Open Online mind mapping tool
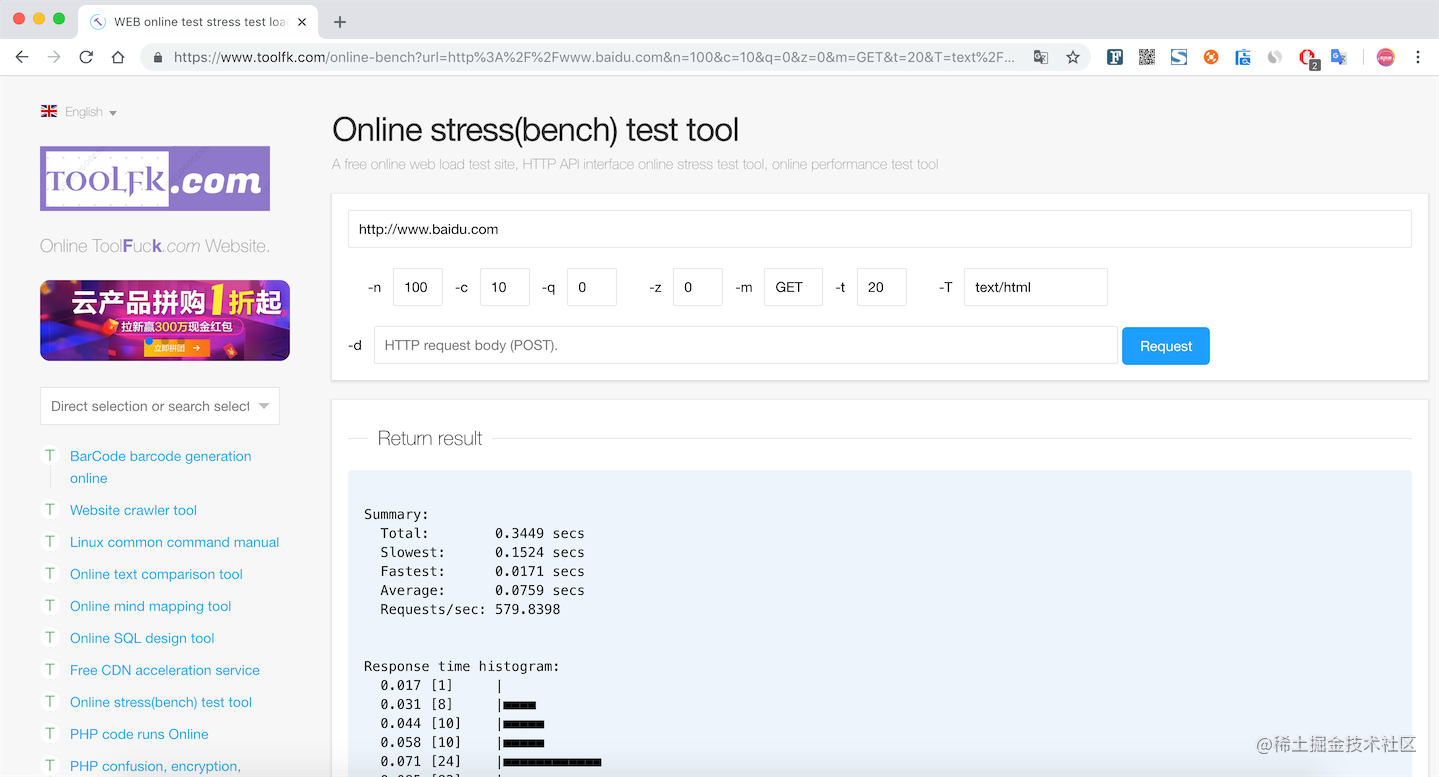This screenshot has width=1439, height=777. click(150, 606)
